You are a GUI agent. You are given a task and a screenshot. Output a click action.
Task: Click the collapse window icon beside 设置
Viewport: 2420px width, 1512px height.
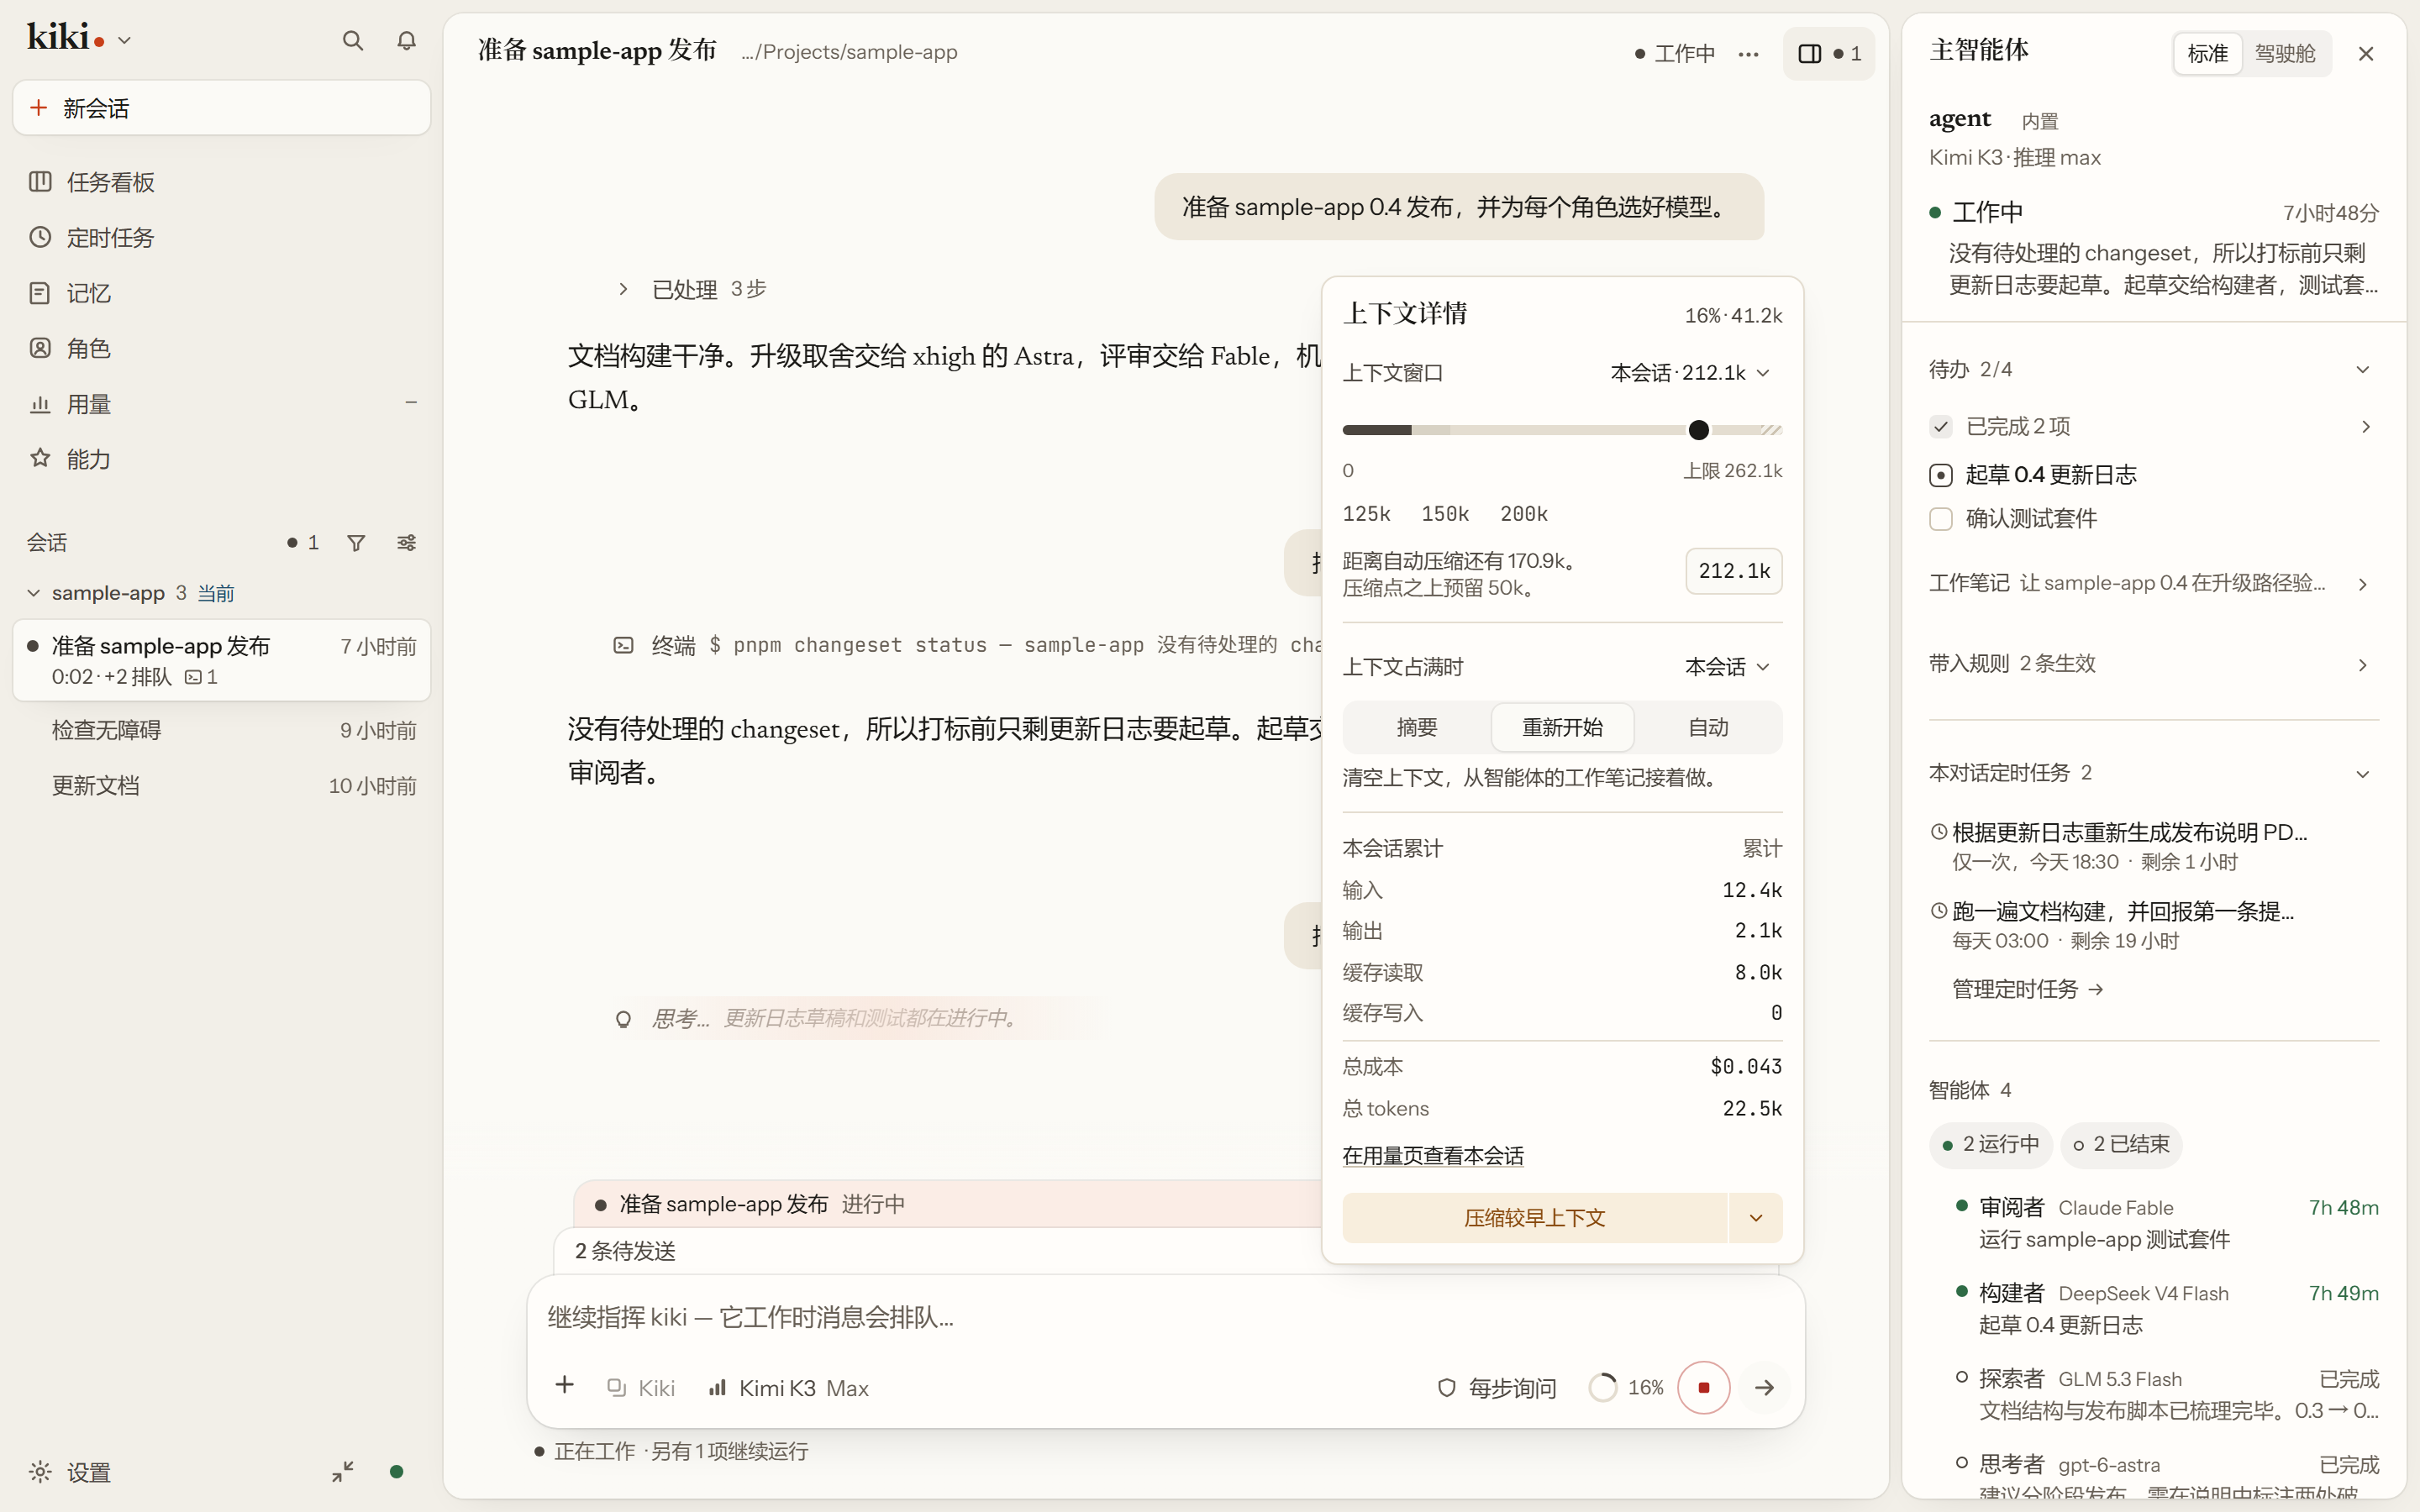click(342, 1472)
